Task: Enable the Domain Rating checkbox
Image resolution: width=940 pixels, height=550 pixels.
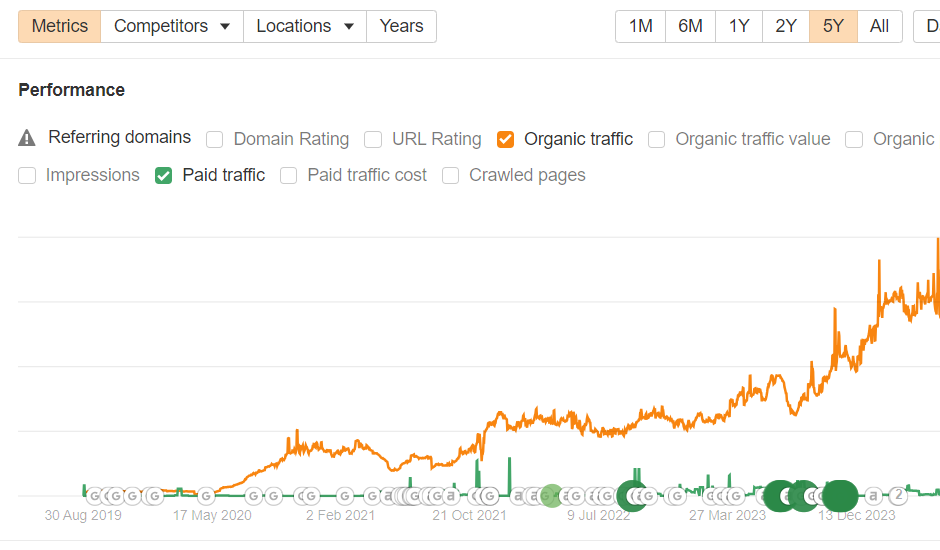Action: (x=214, y=139)
